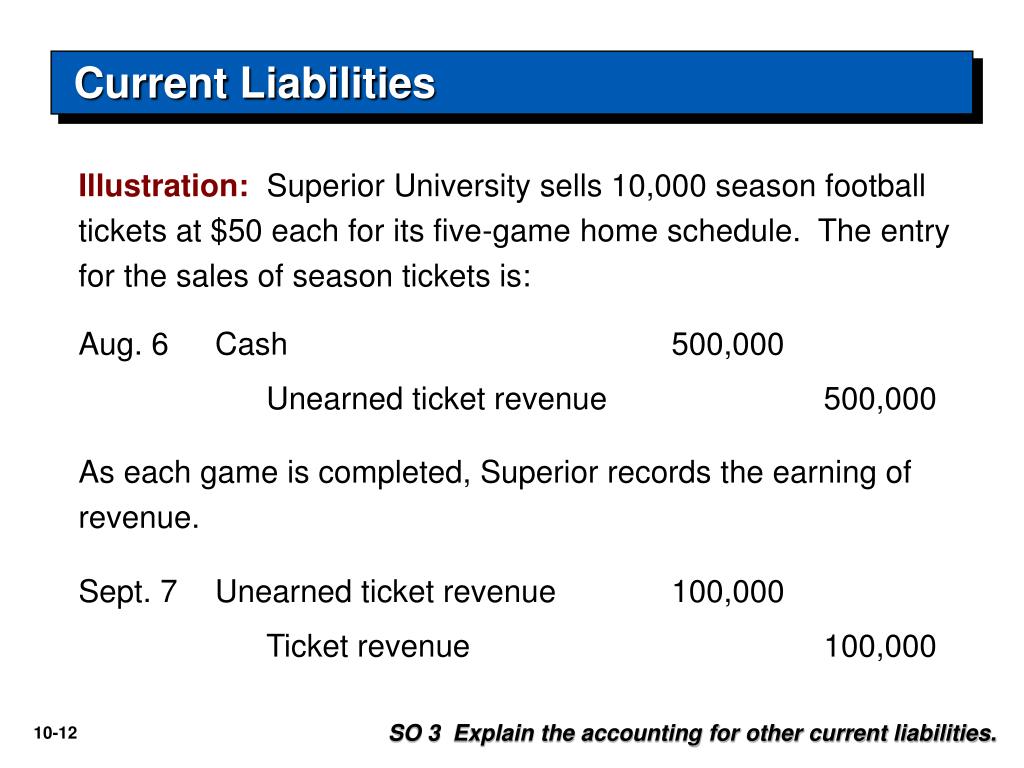Click 'for the sales of season tickets is:'
Screen dimensions: 1024x768
pos(305,276)
